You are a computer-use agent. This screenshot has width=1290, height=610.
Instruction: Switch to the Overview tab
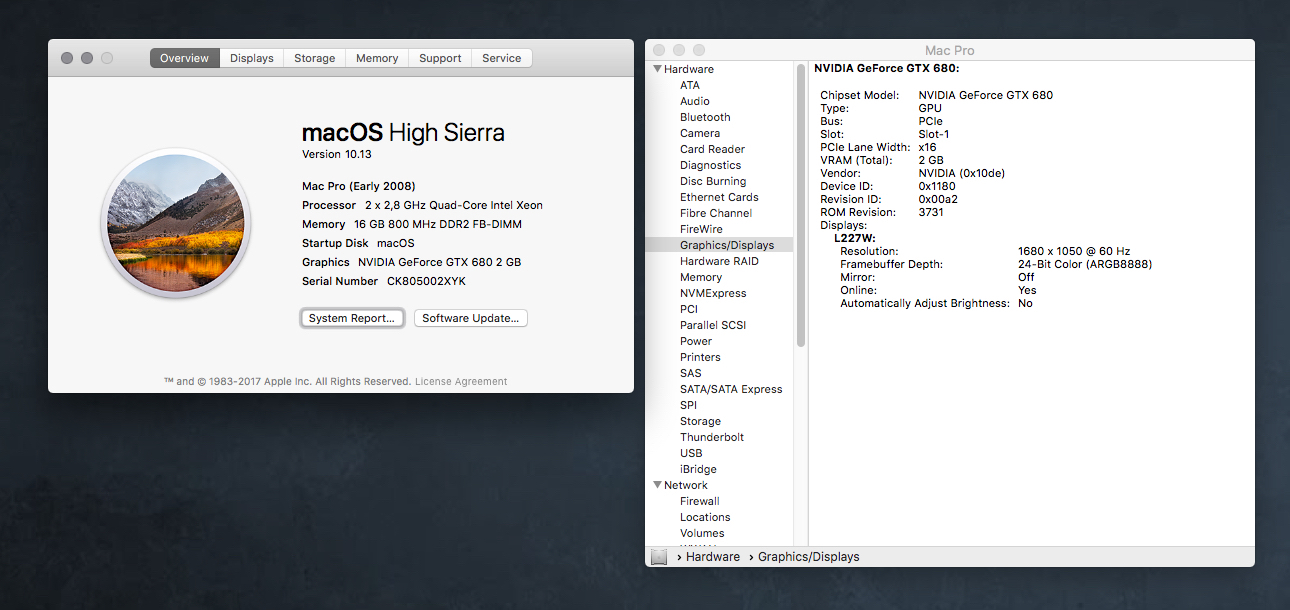pos(185,58)
